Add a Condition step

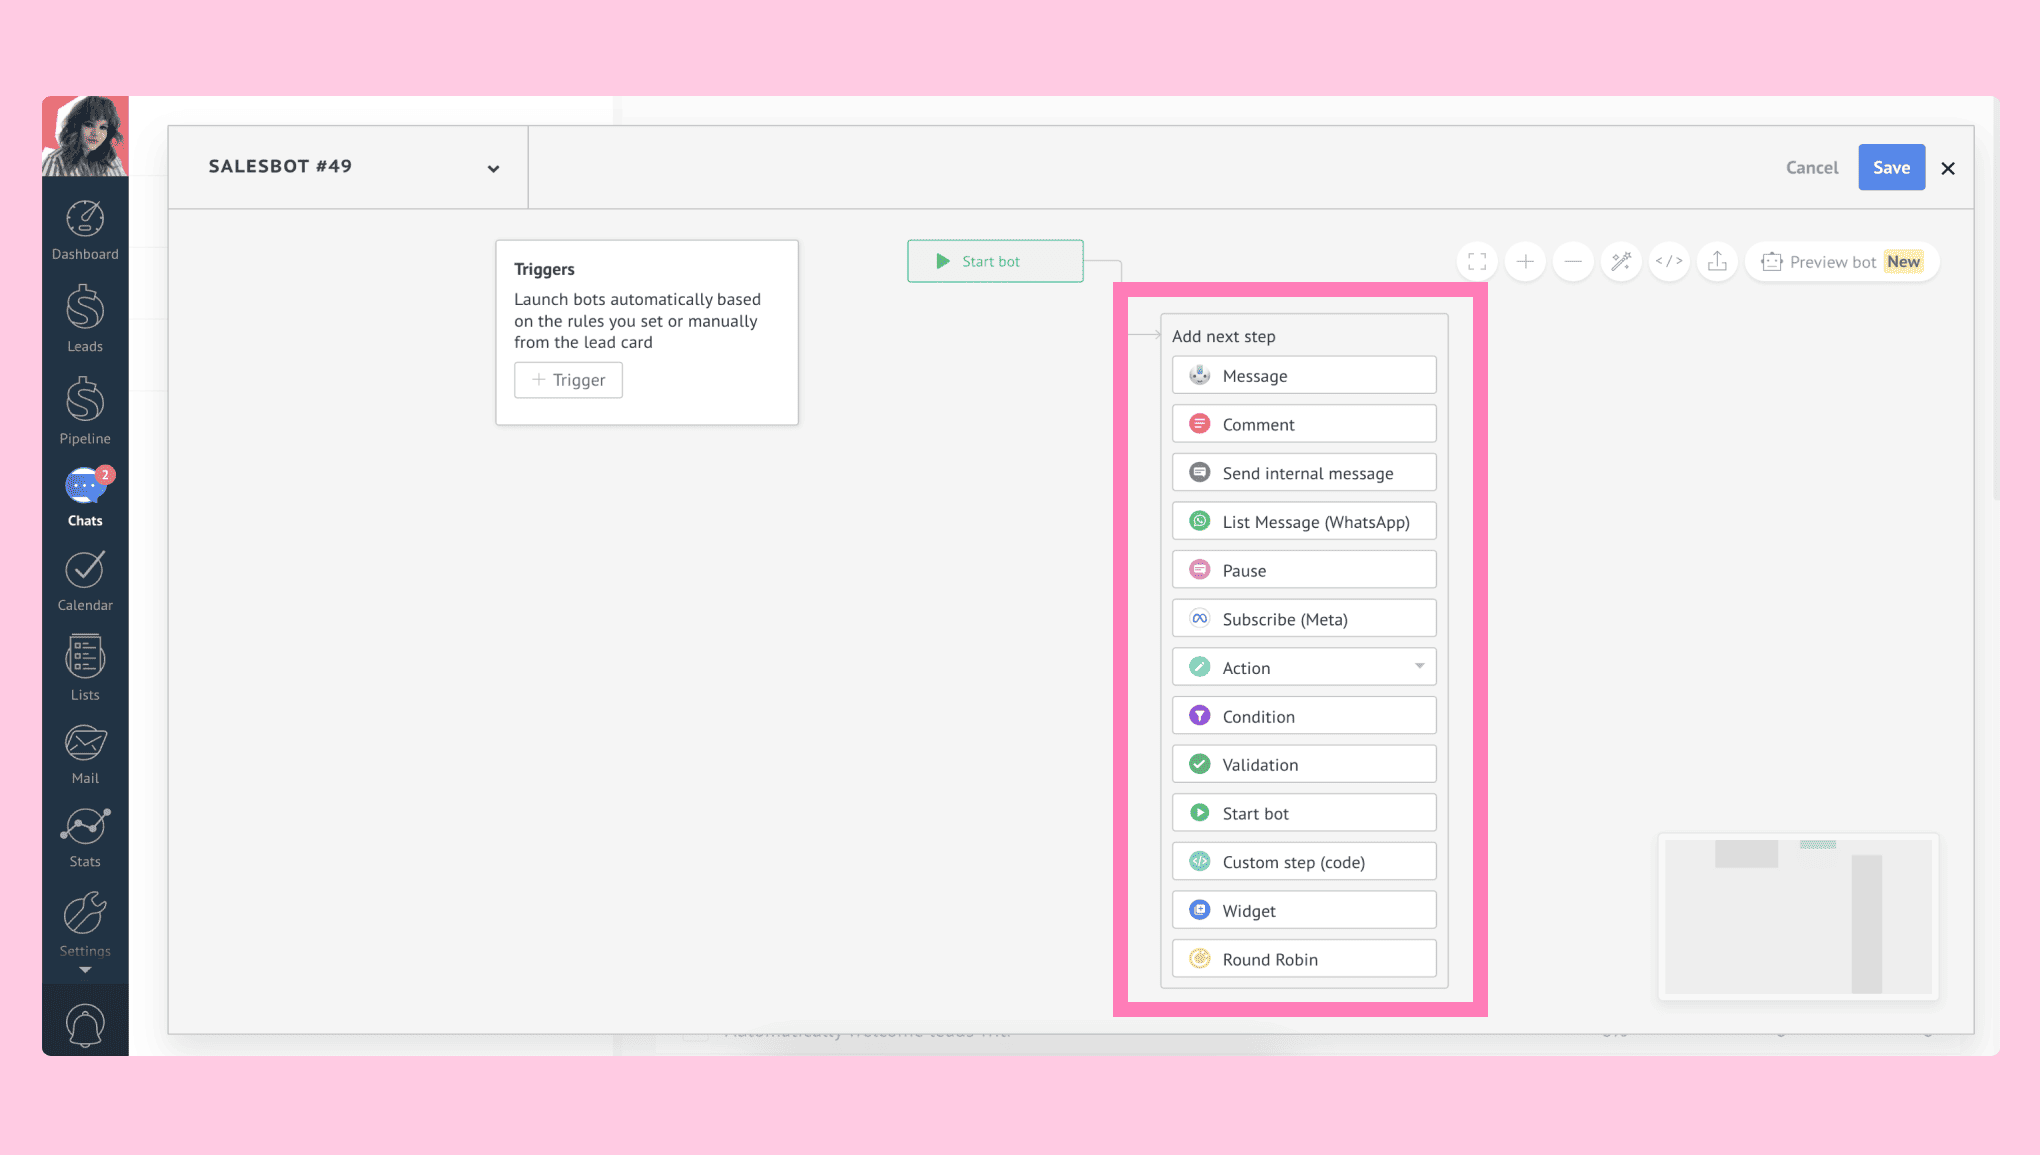pyautogui.click(x=1304, y=716)
